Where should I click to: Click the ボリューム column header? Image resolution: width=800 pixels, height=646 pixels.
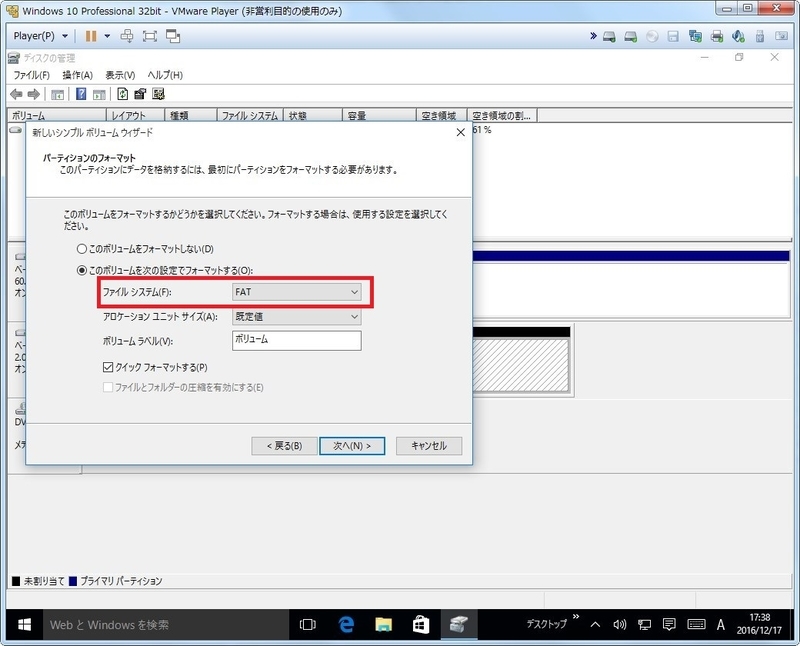[57, 116]
